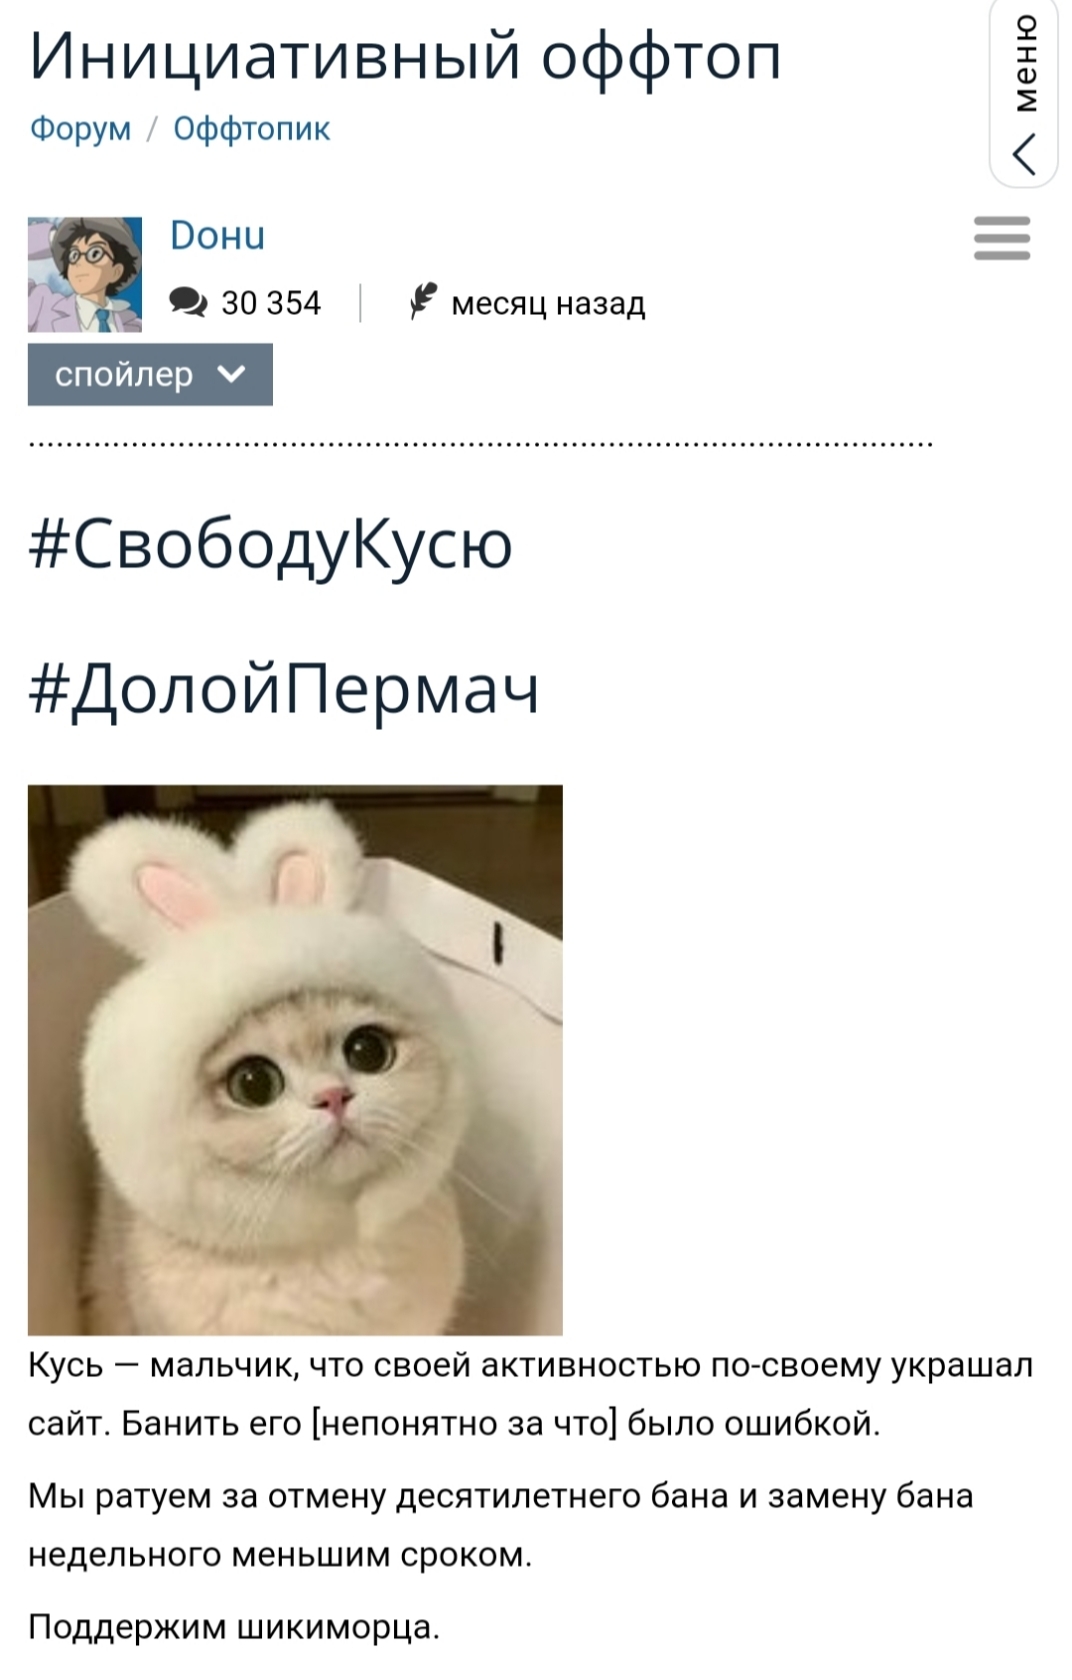Click the месяц назад timestamp
1072x1680 pixels.
[x=548, y=302]
